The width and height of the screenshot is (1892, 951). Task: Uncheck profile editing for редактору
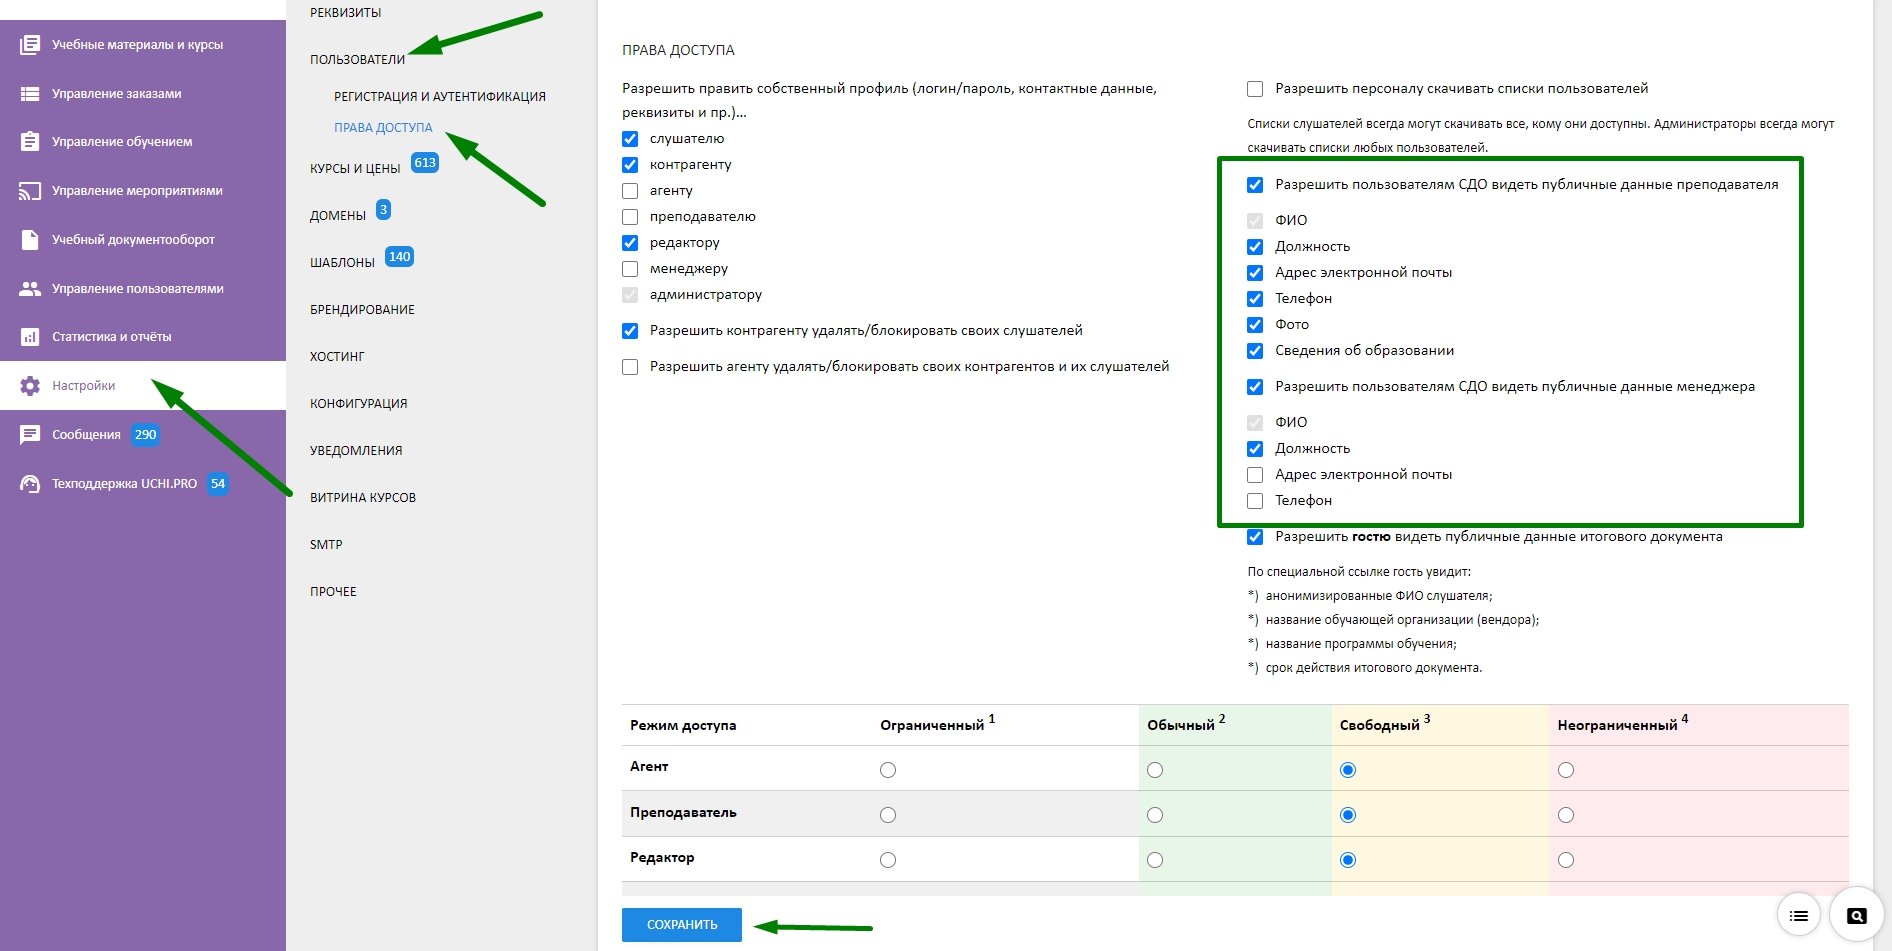(630, 243)
